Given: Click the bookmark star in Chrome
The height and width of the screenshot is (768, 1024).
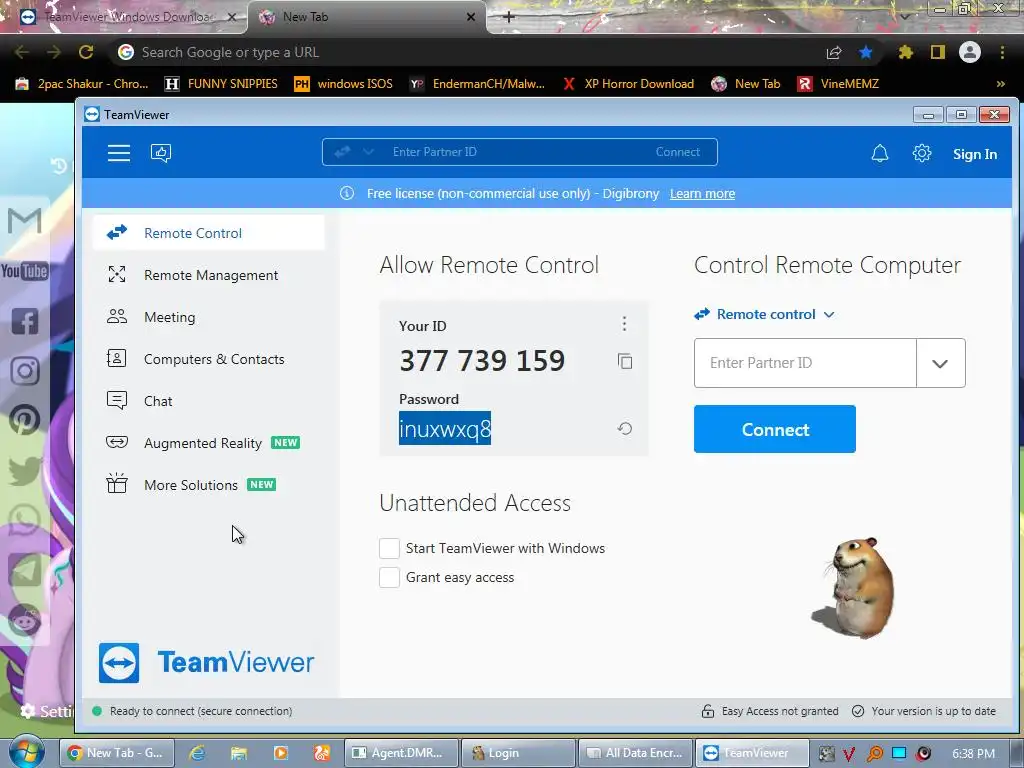Looking at the screenshot, I should point(866,52).
